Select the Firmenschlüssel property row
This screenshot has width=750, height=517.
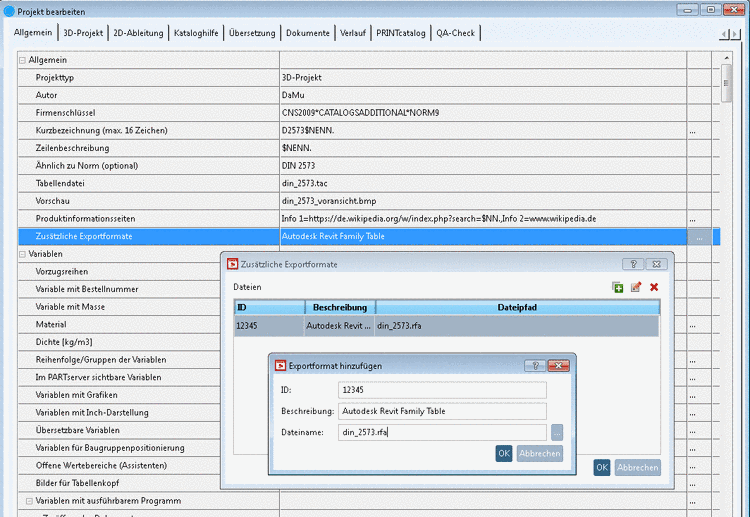[369, 113]
